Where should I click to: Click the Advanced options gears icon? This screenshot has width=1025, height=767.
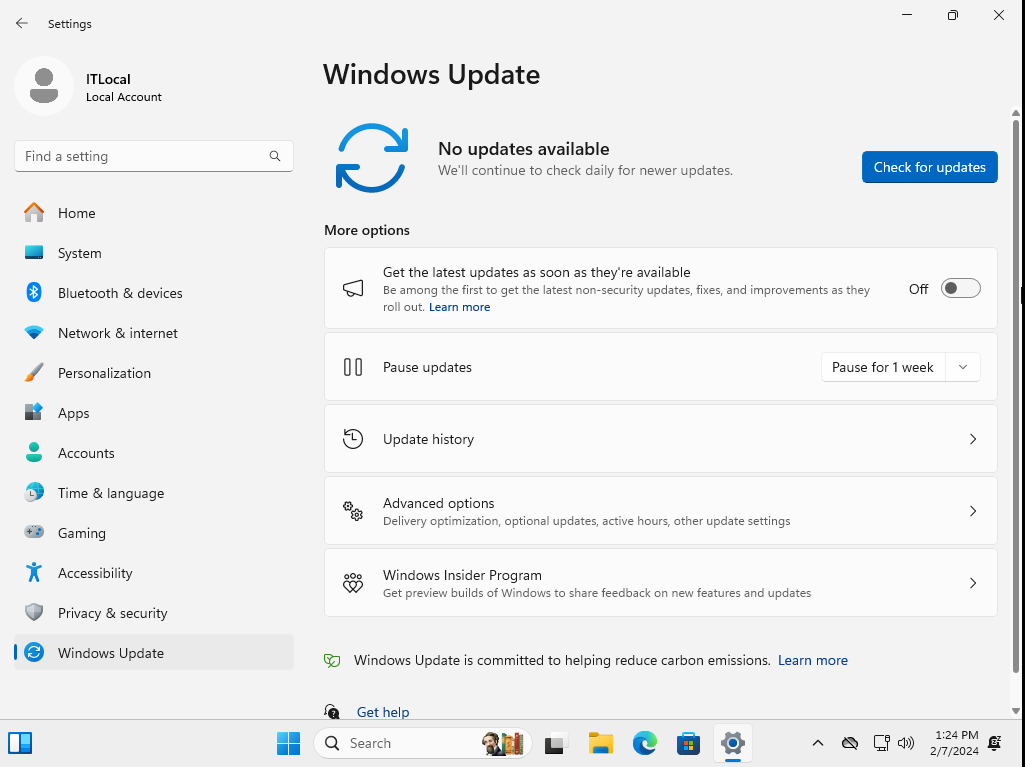(353, 511)
